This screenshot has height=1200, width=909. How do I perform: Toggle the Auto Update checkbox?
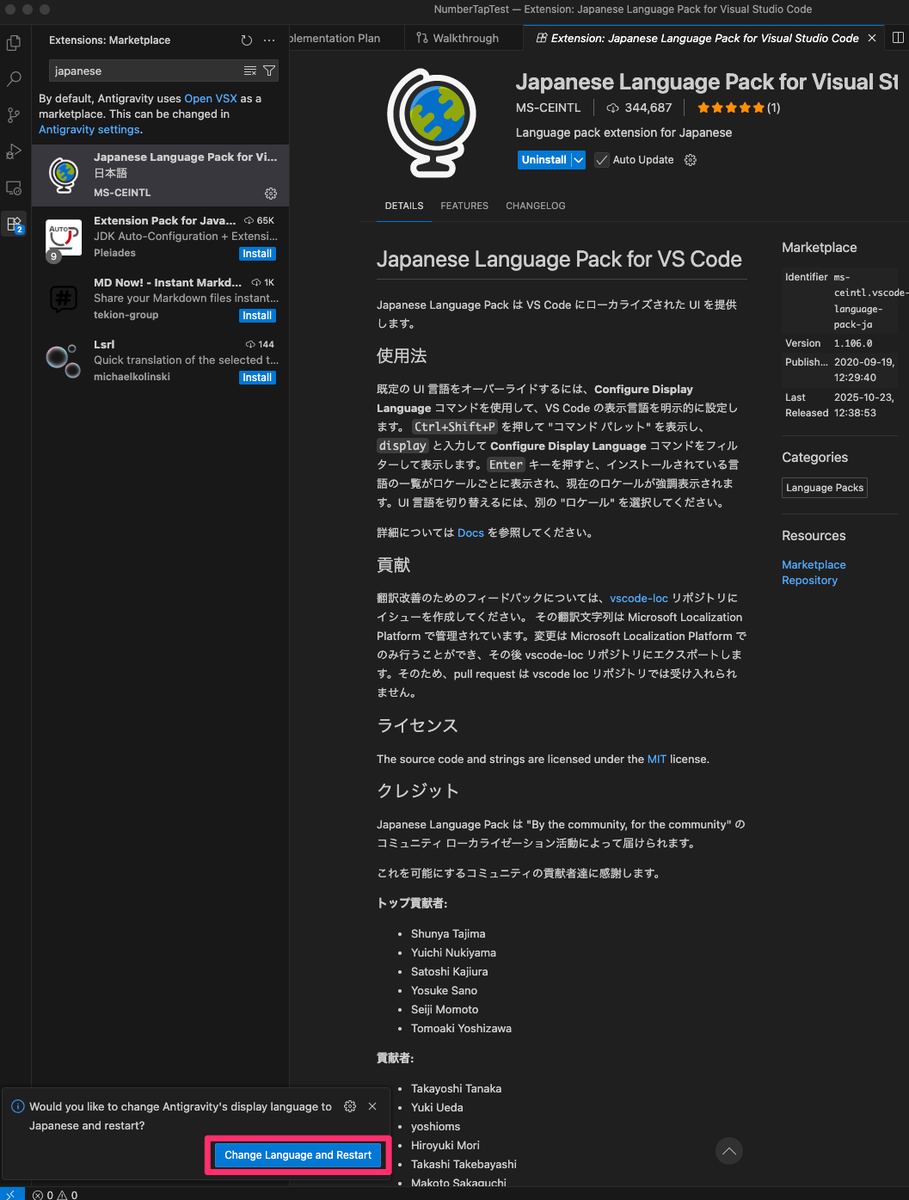click(602, 160)
